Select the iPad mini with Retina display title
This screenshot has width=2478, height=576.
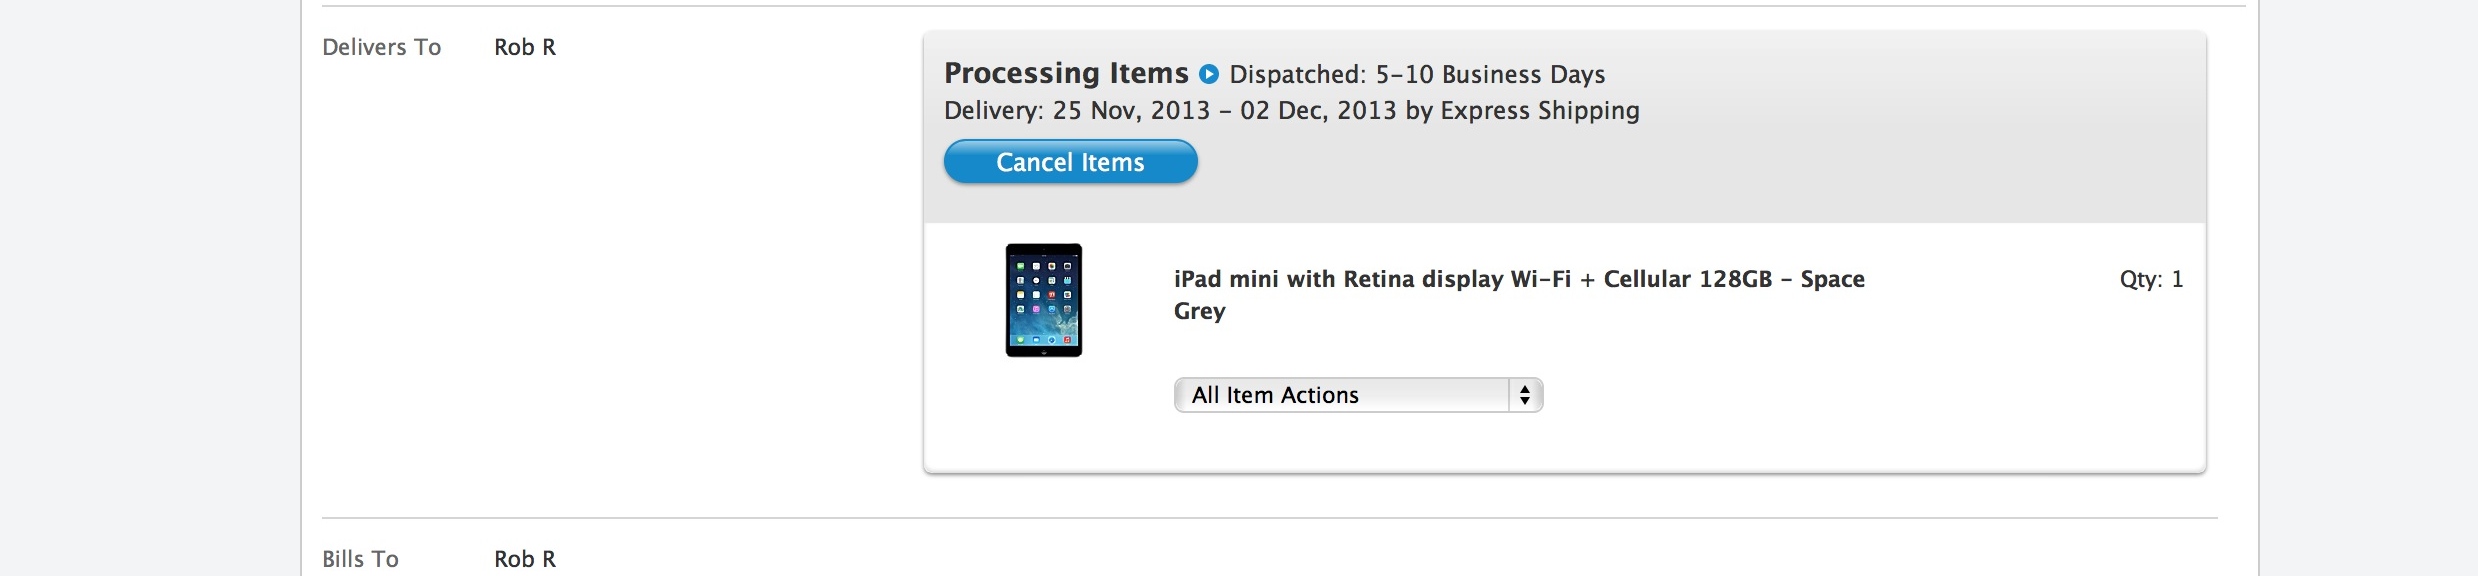click(x=1518, y=280)
